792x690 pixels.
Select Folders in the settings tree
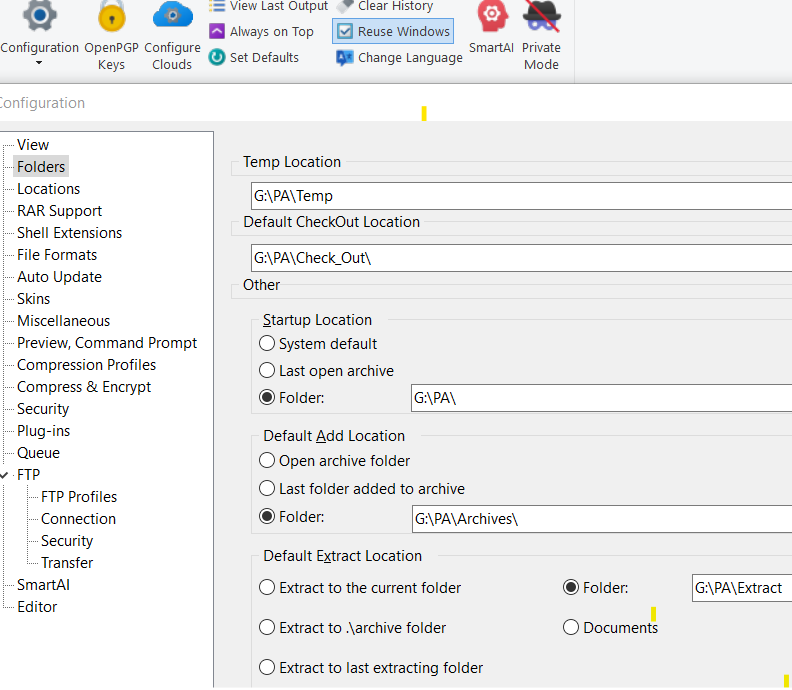[41, 167]
